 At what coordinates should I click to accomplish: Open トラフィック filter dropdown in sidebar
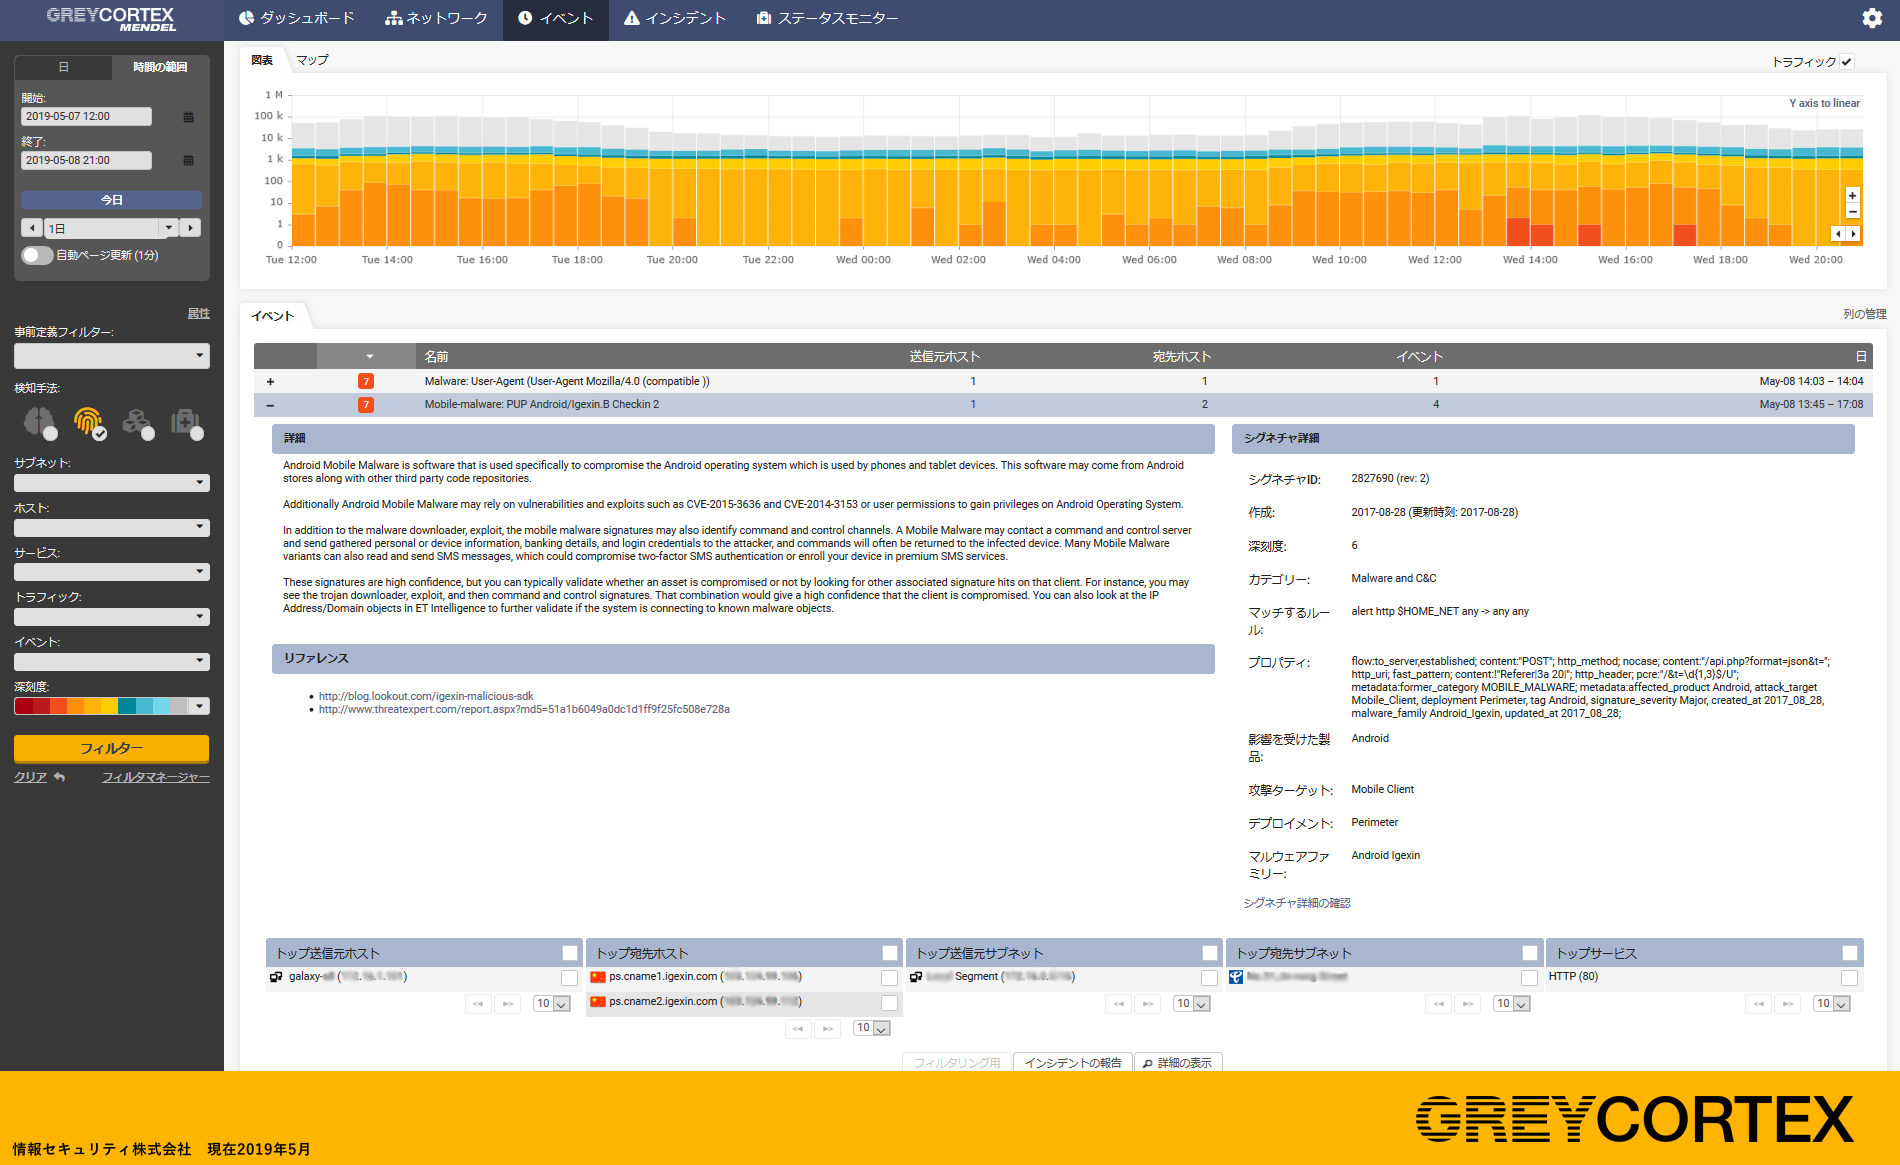[x=112, y=617]
